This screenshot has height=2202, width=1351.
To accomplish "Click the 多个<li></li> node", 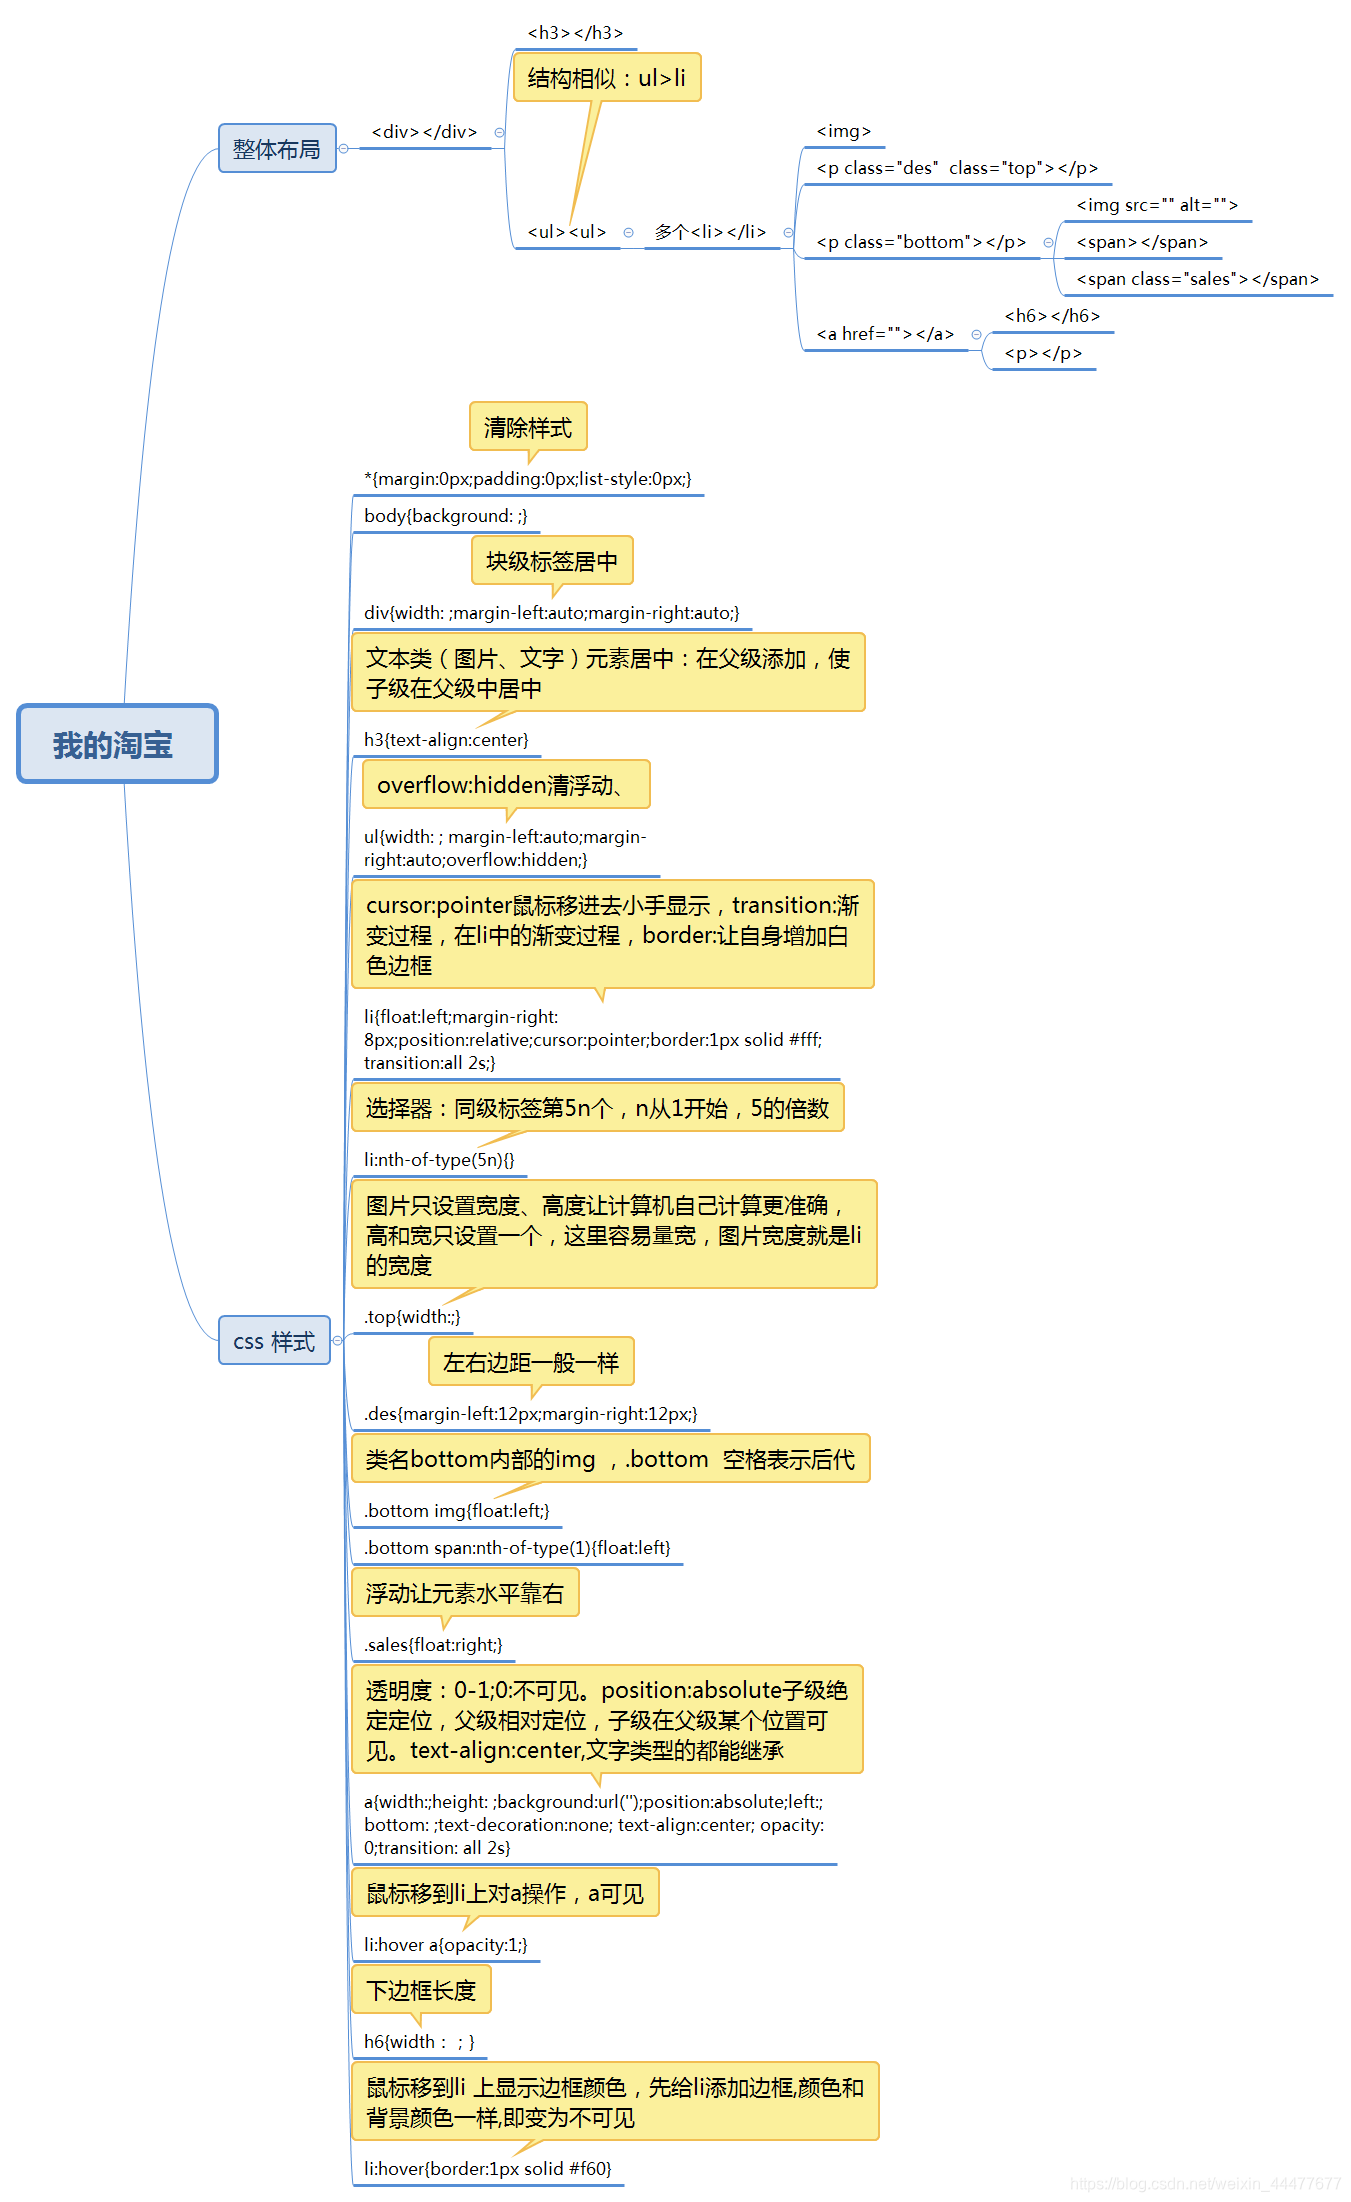I will tap(710, 232).
